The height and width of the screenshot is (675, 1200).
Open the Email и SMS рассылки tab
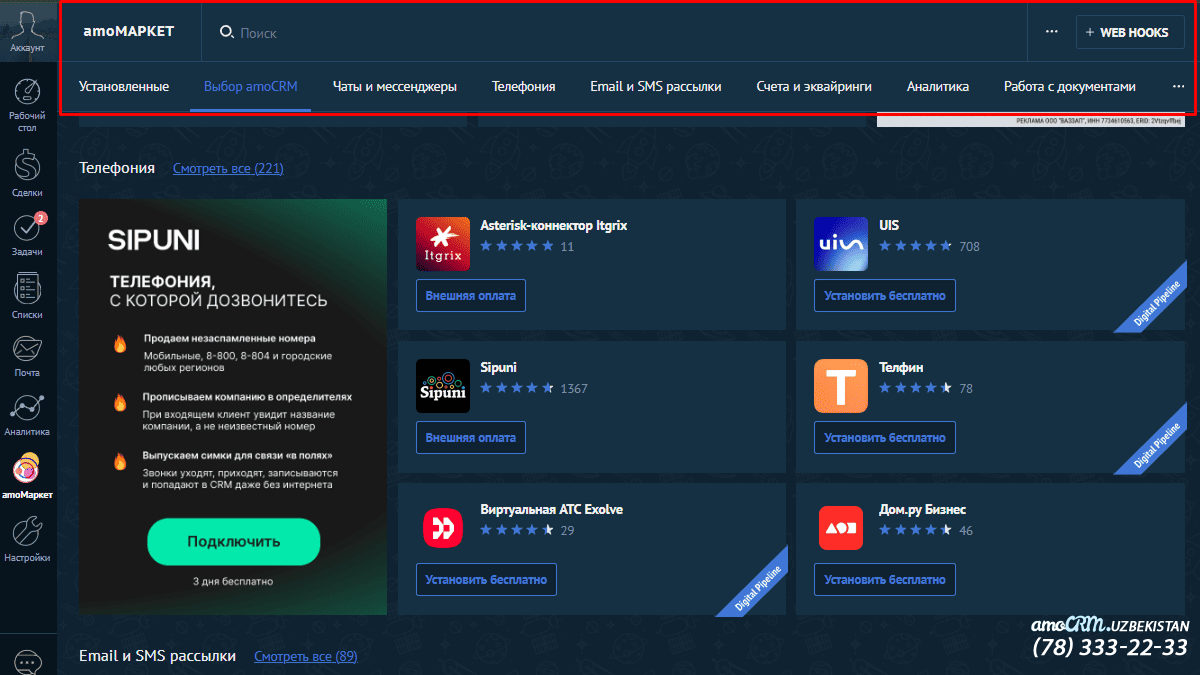(x=656, y=86)
